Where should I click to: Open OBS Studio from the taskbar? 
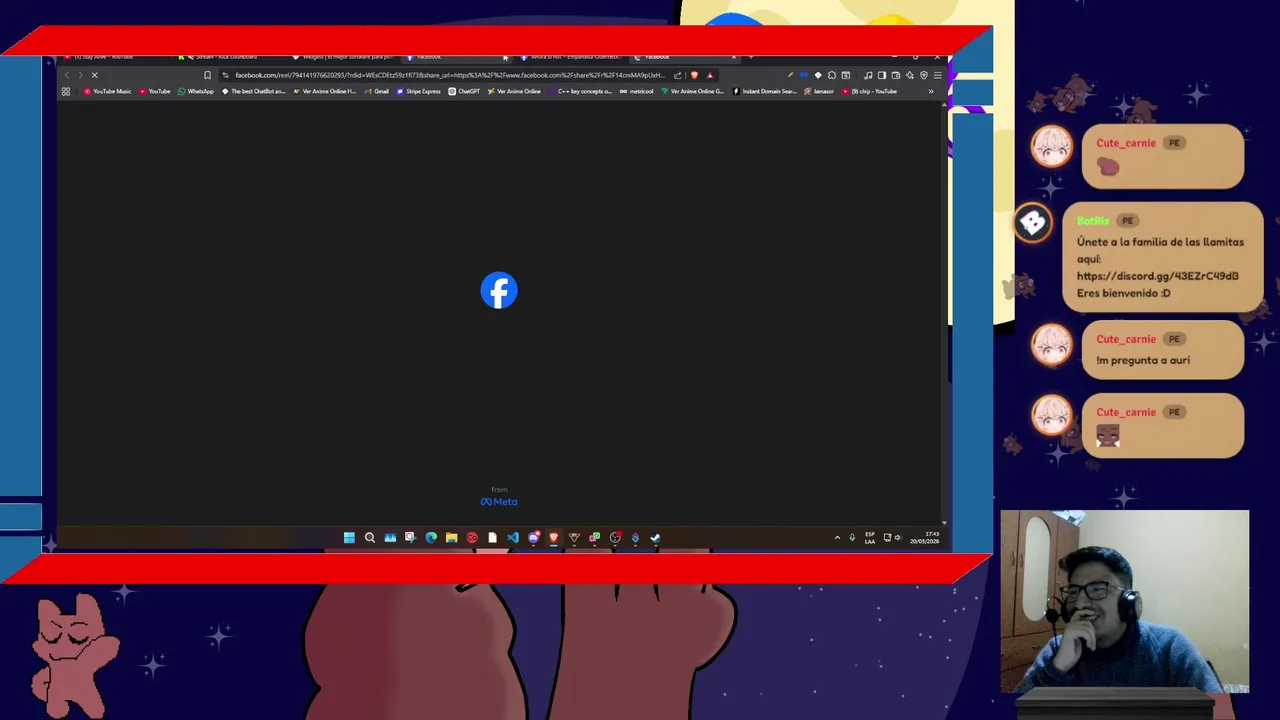615,538
